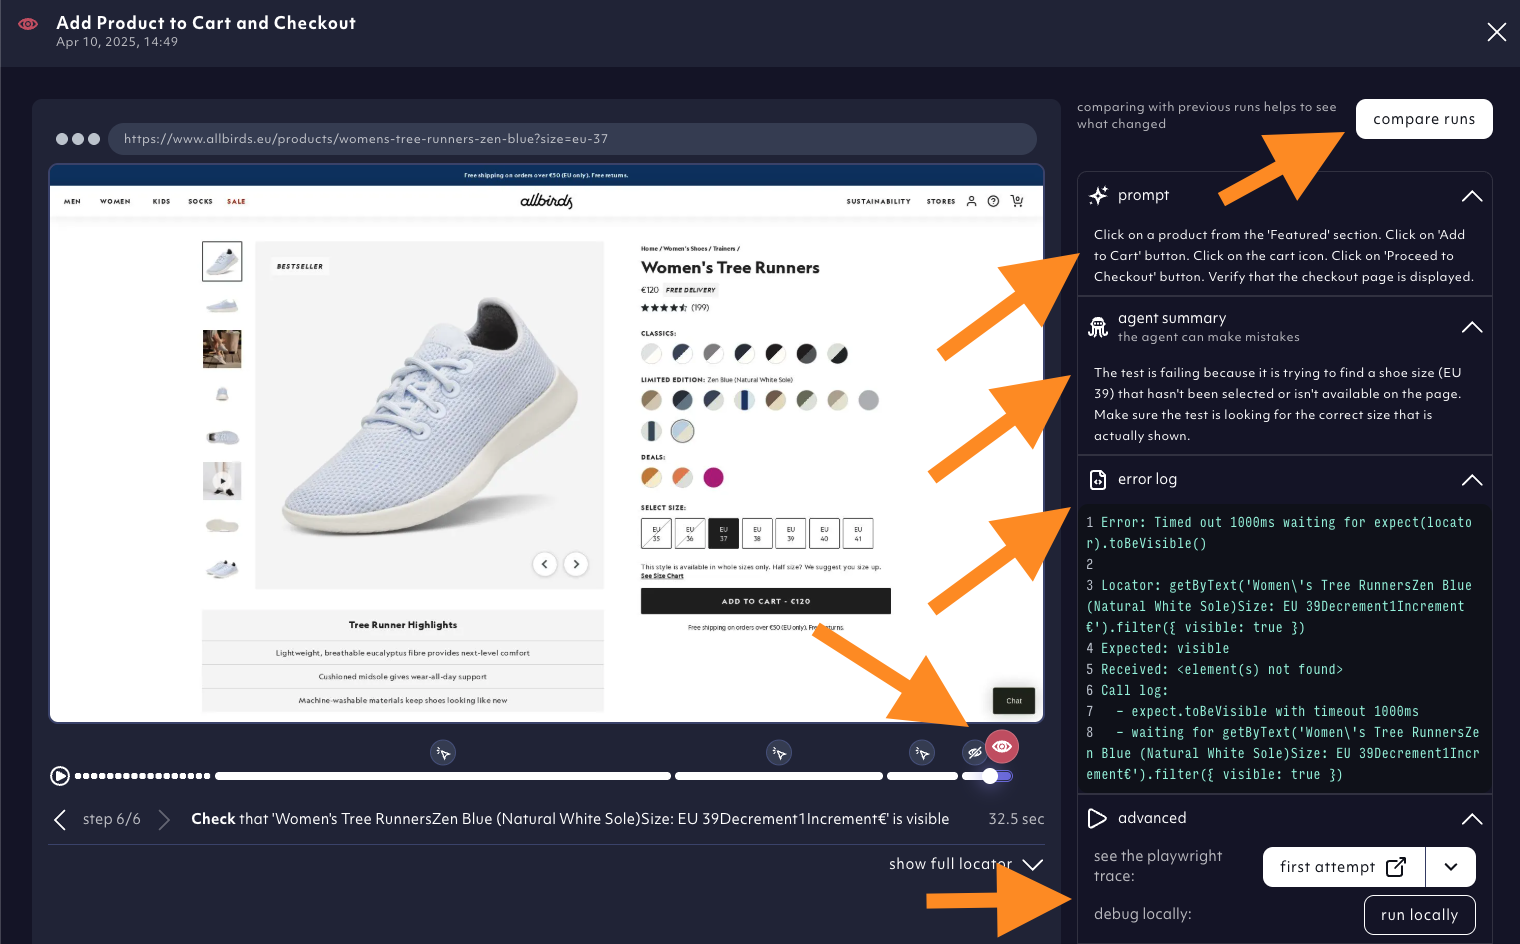
Task: Close the test details overlay
Action: pyautogui.click(x=1497, y=32)
